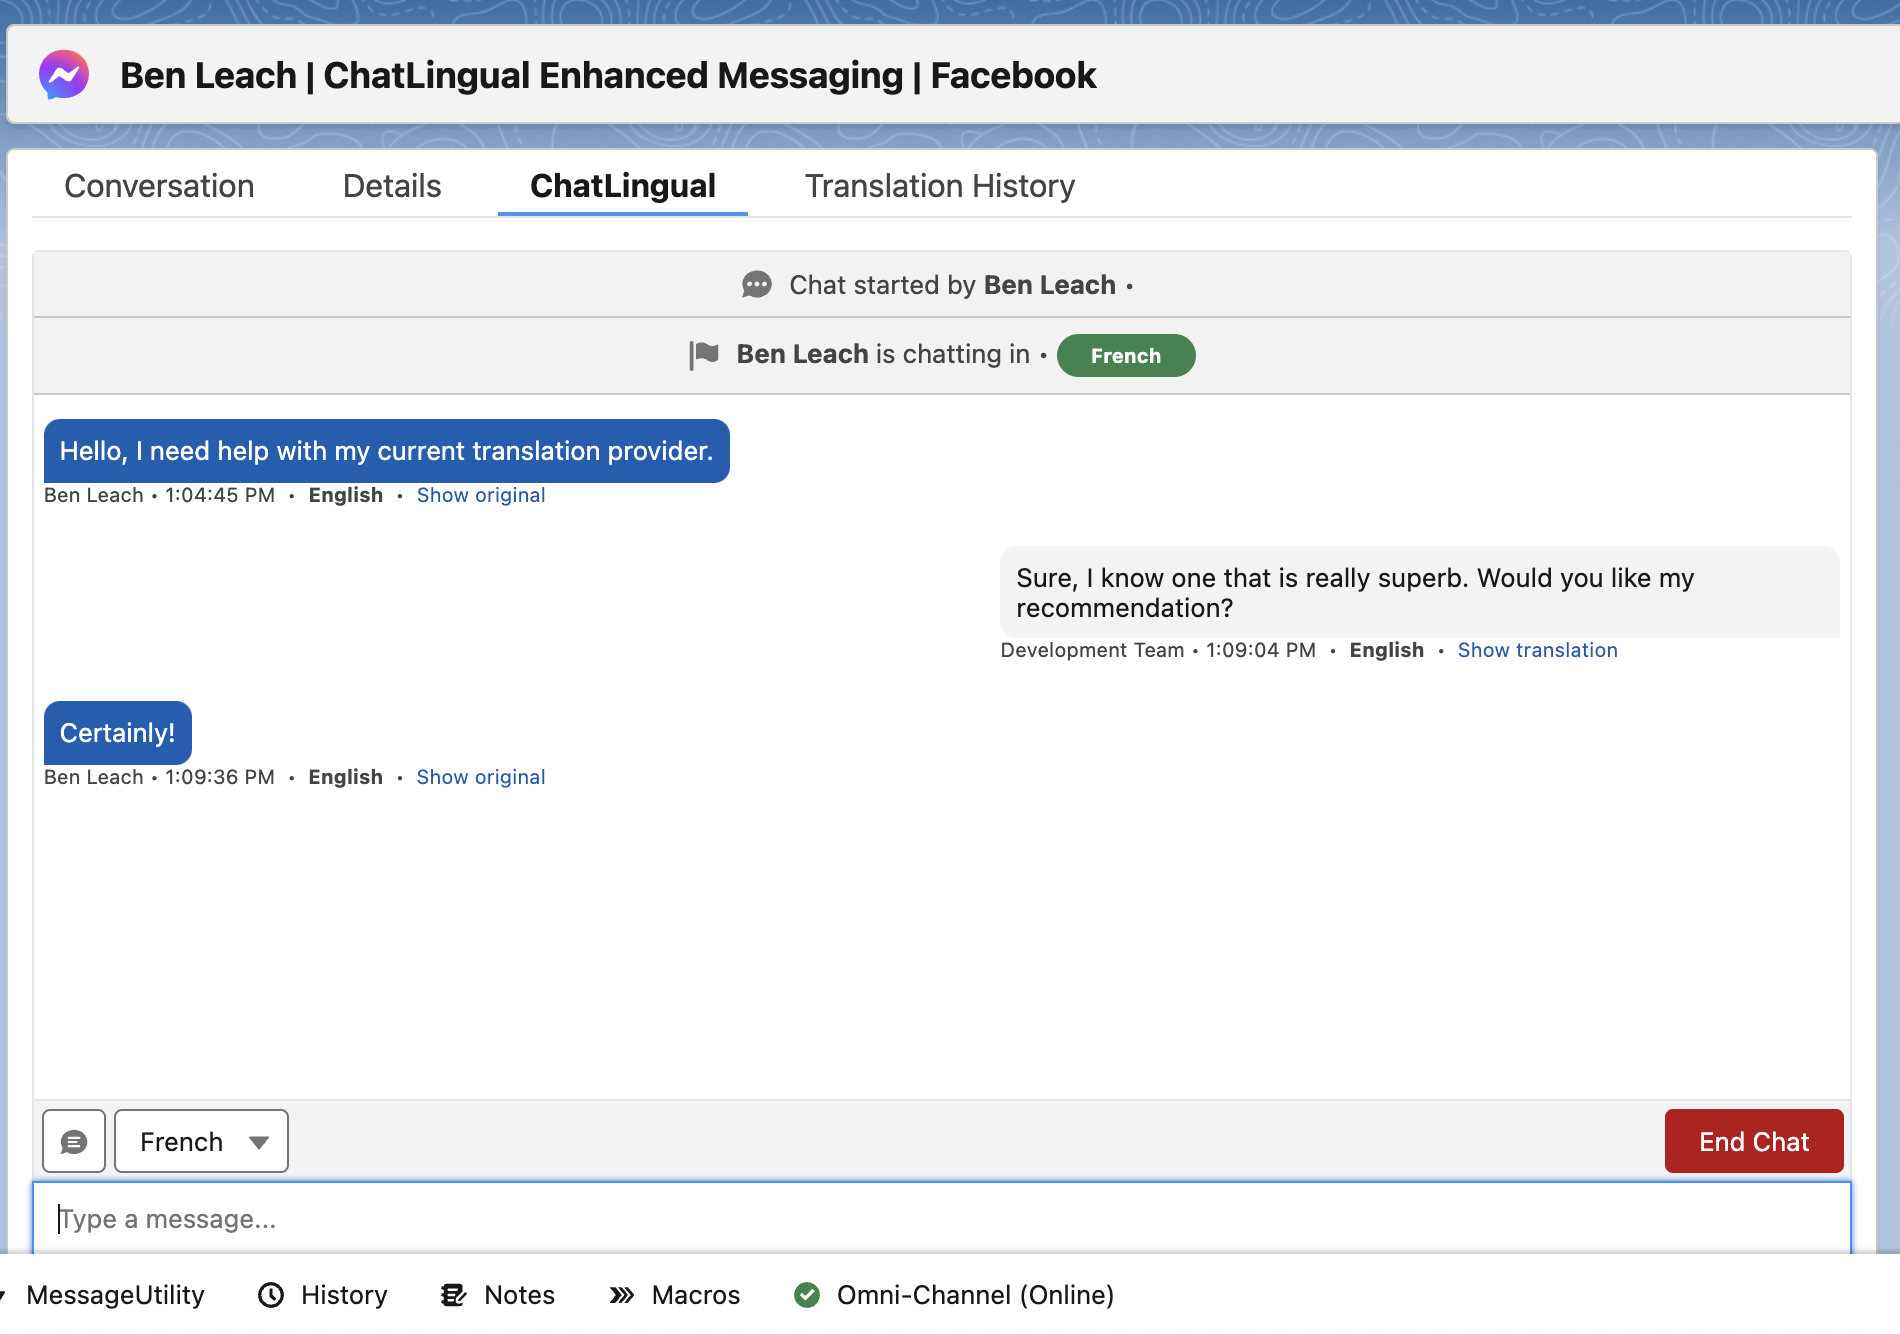Click the 'Hello, I need help' message bubble
Image resolution: width=1900 pixels, height=1334 pixels.
[387, 451]
